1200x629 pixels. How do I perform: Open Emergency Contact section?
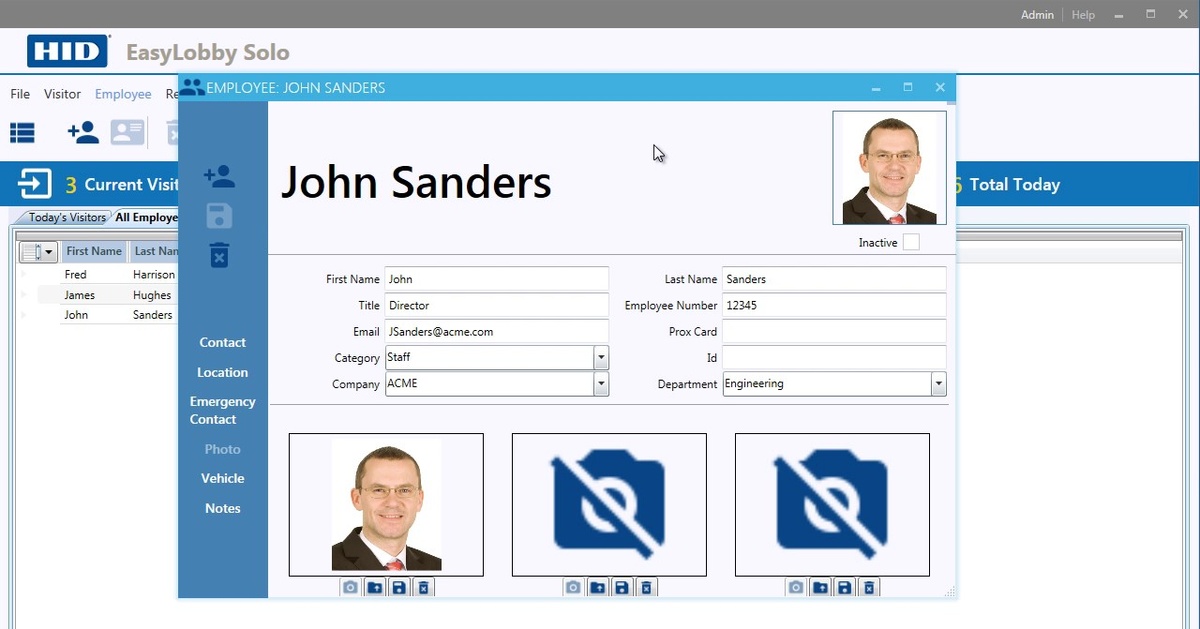(x=222, y=410)
